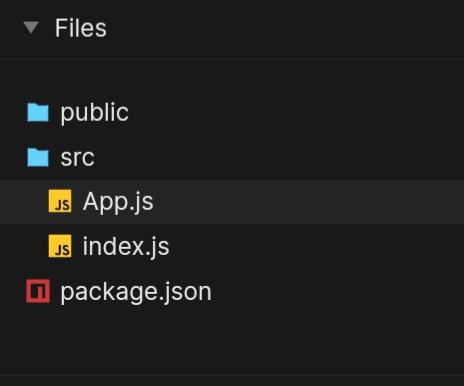Collapse the src folder by its name
464x386 pixels.
point(77,158)
